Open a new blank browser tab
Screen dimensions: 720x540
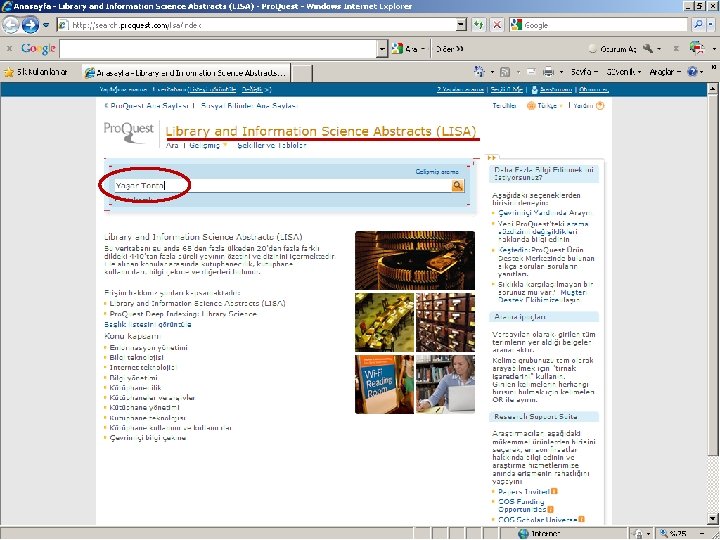point(302,73)
